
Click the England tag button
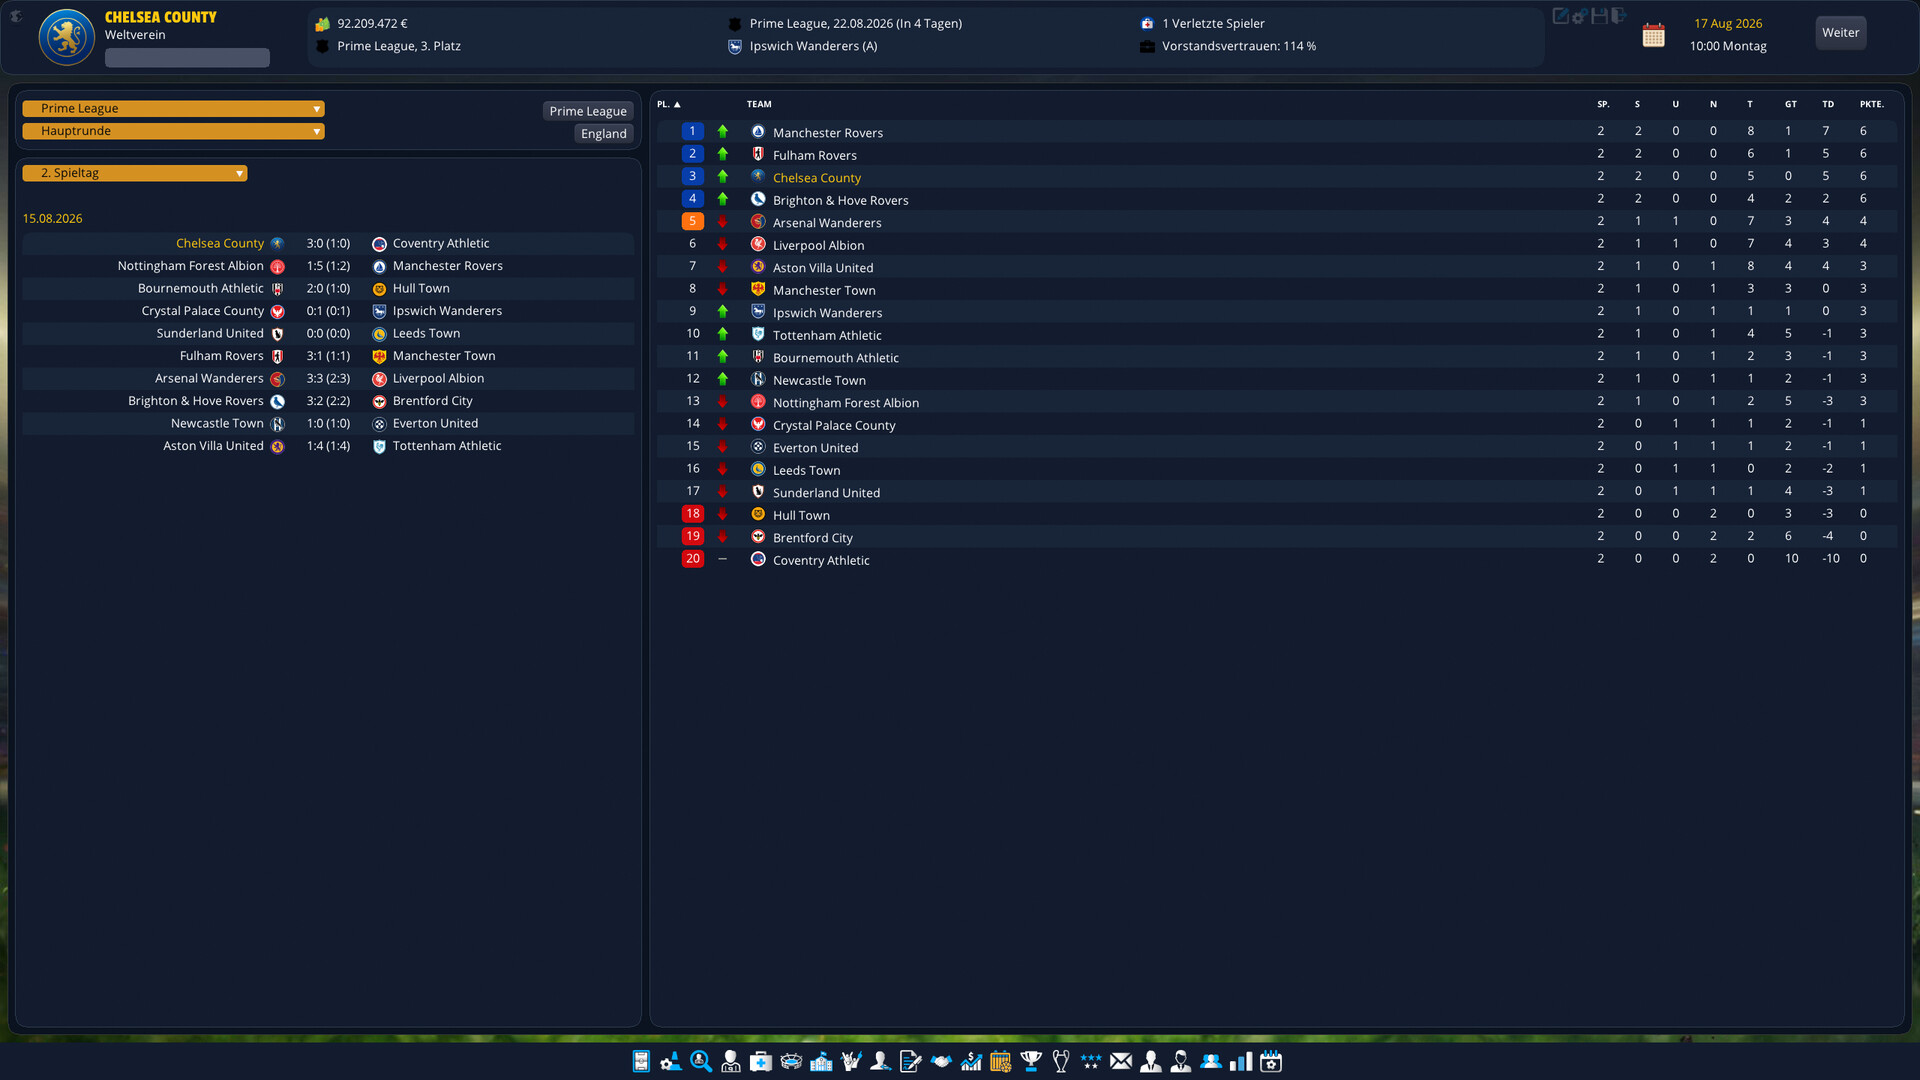pos(604,134)
